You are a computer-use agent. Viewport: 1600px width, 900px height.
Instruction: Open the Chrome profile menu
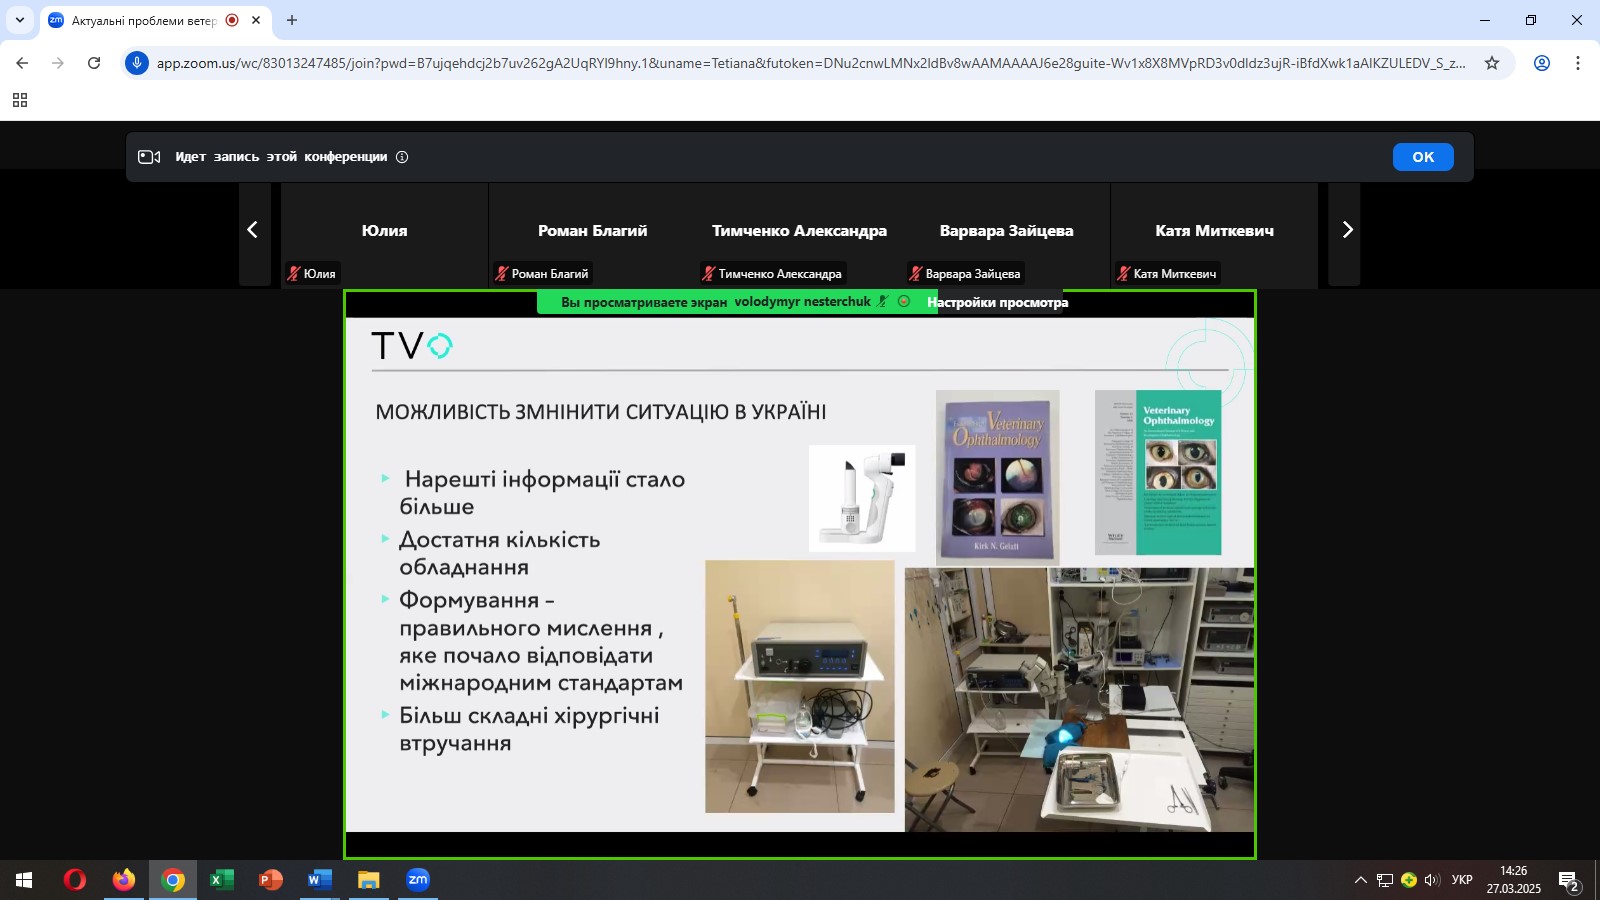click(1542, 63)
